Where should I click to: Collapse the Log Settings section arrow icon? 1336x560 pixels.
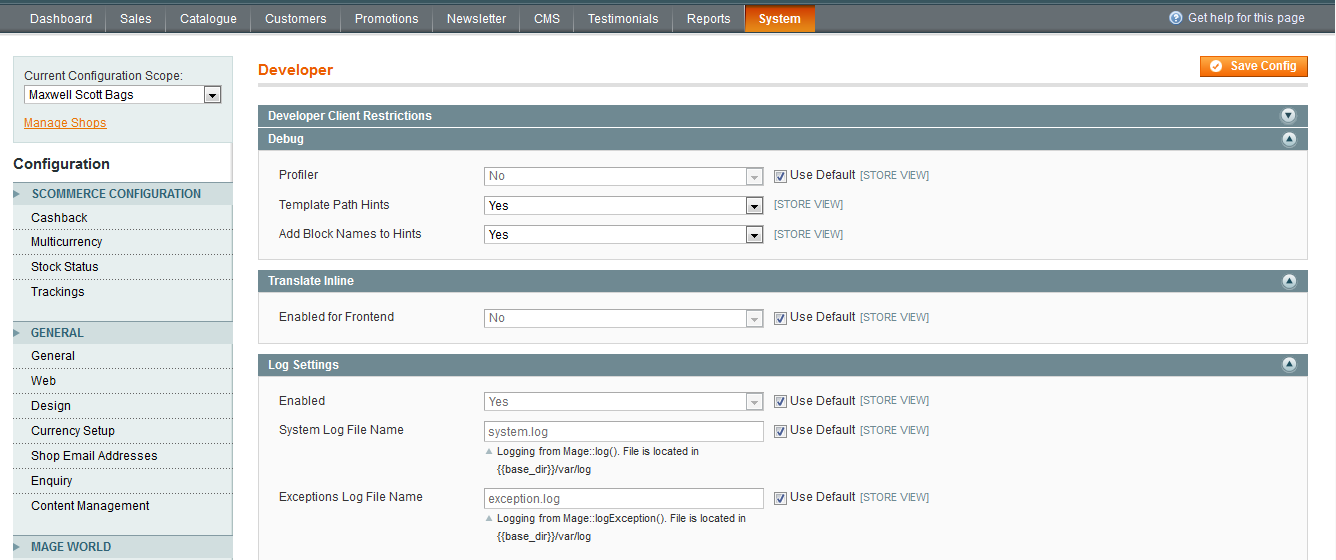1289,365
